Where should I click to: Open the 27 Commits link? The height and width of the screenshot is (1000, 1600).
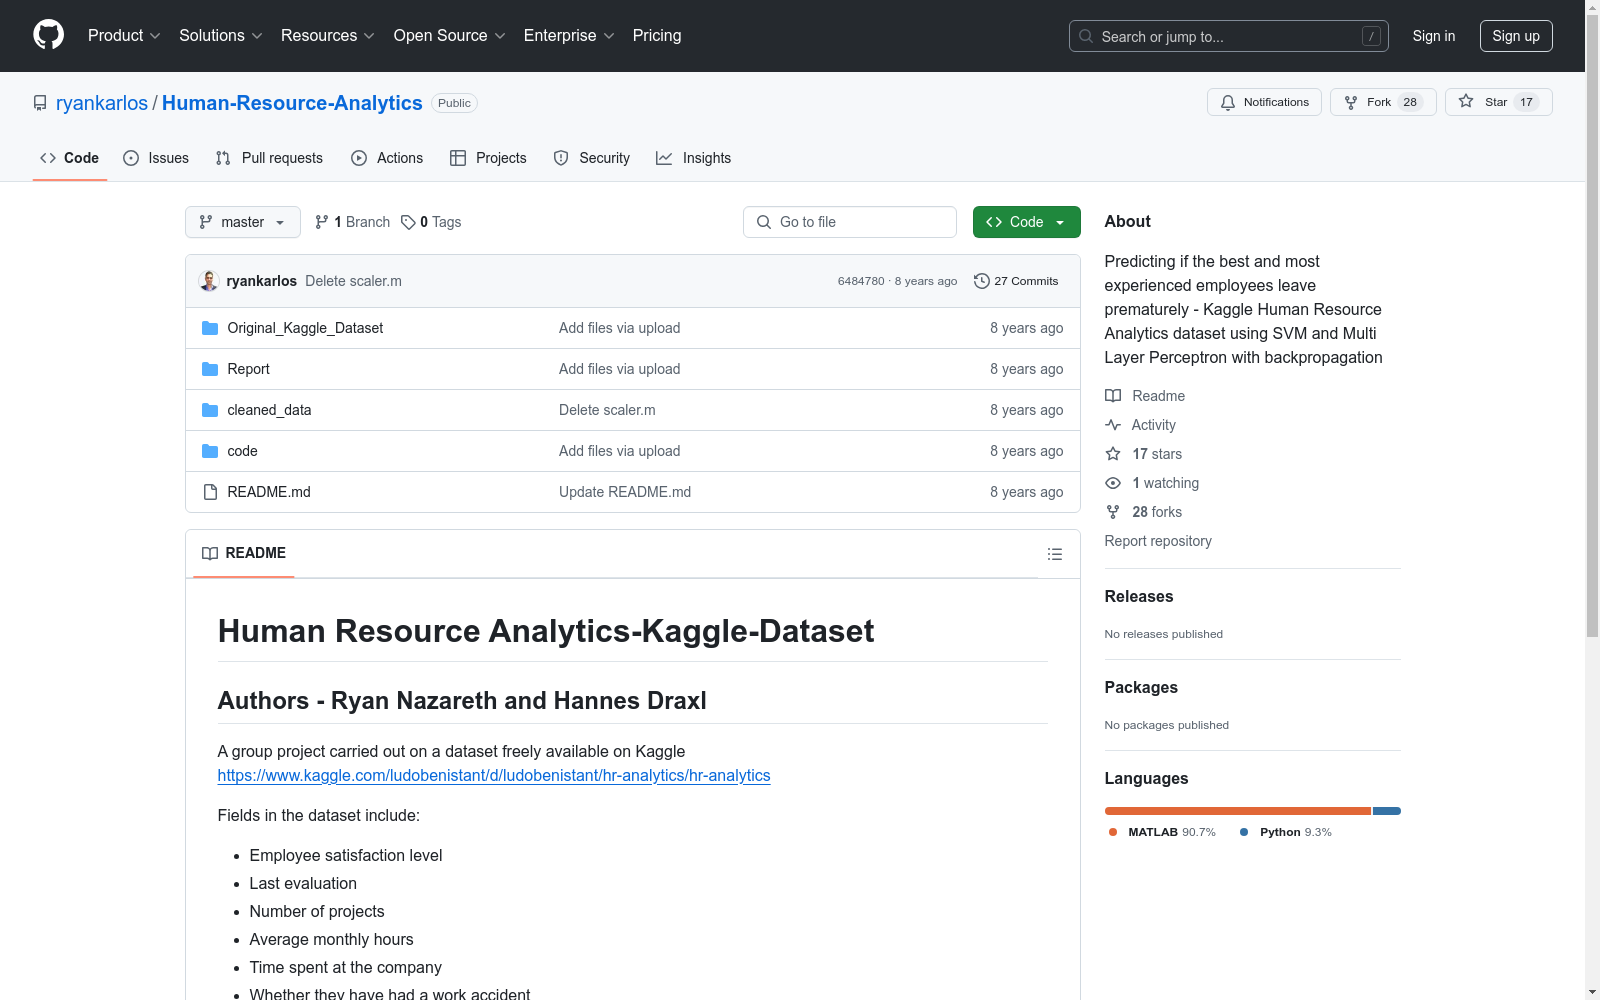pos(1016,281)
